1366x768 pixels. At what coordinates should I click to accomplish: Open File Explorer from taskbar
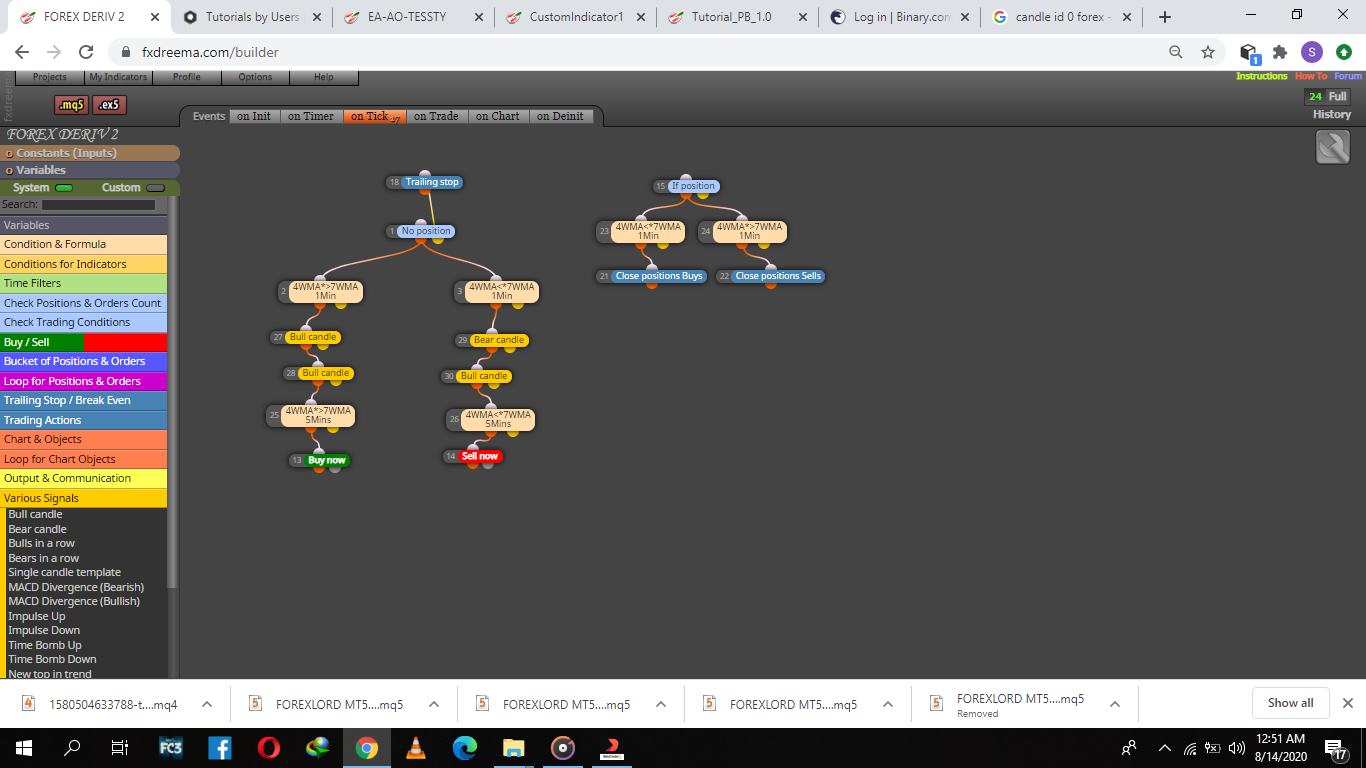(514, 747)
